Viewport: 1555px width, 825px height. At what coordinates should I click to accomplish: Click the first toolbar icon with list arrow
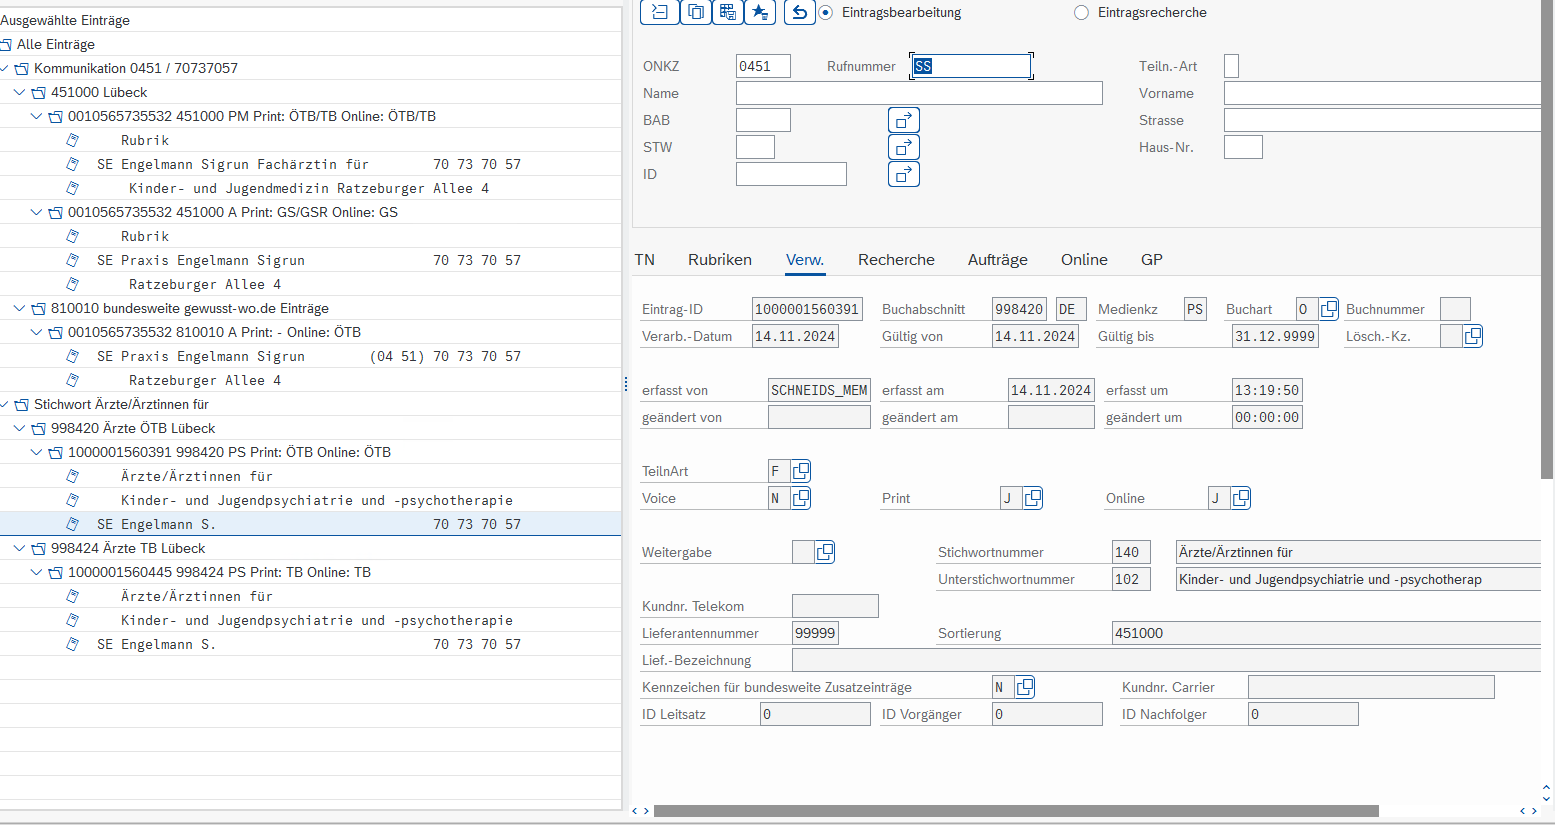660,12
